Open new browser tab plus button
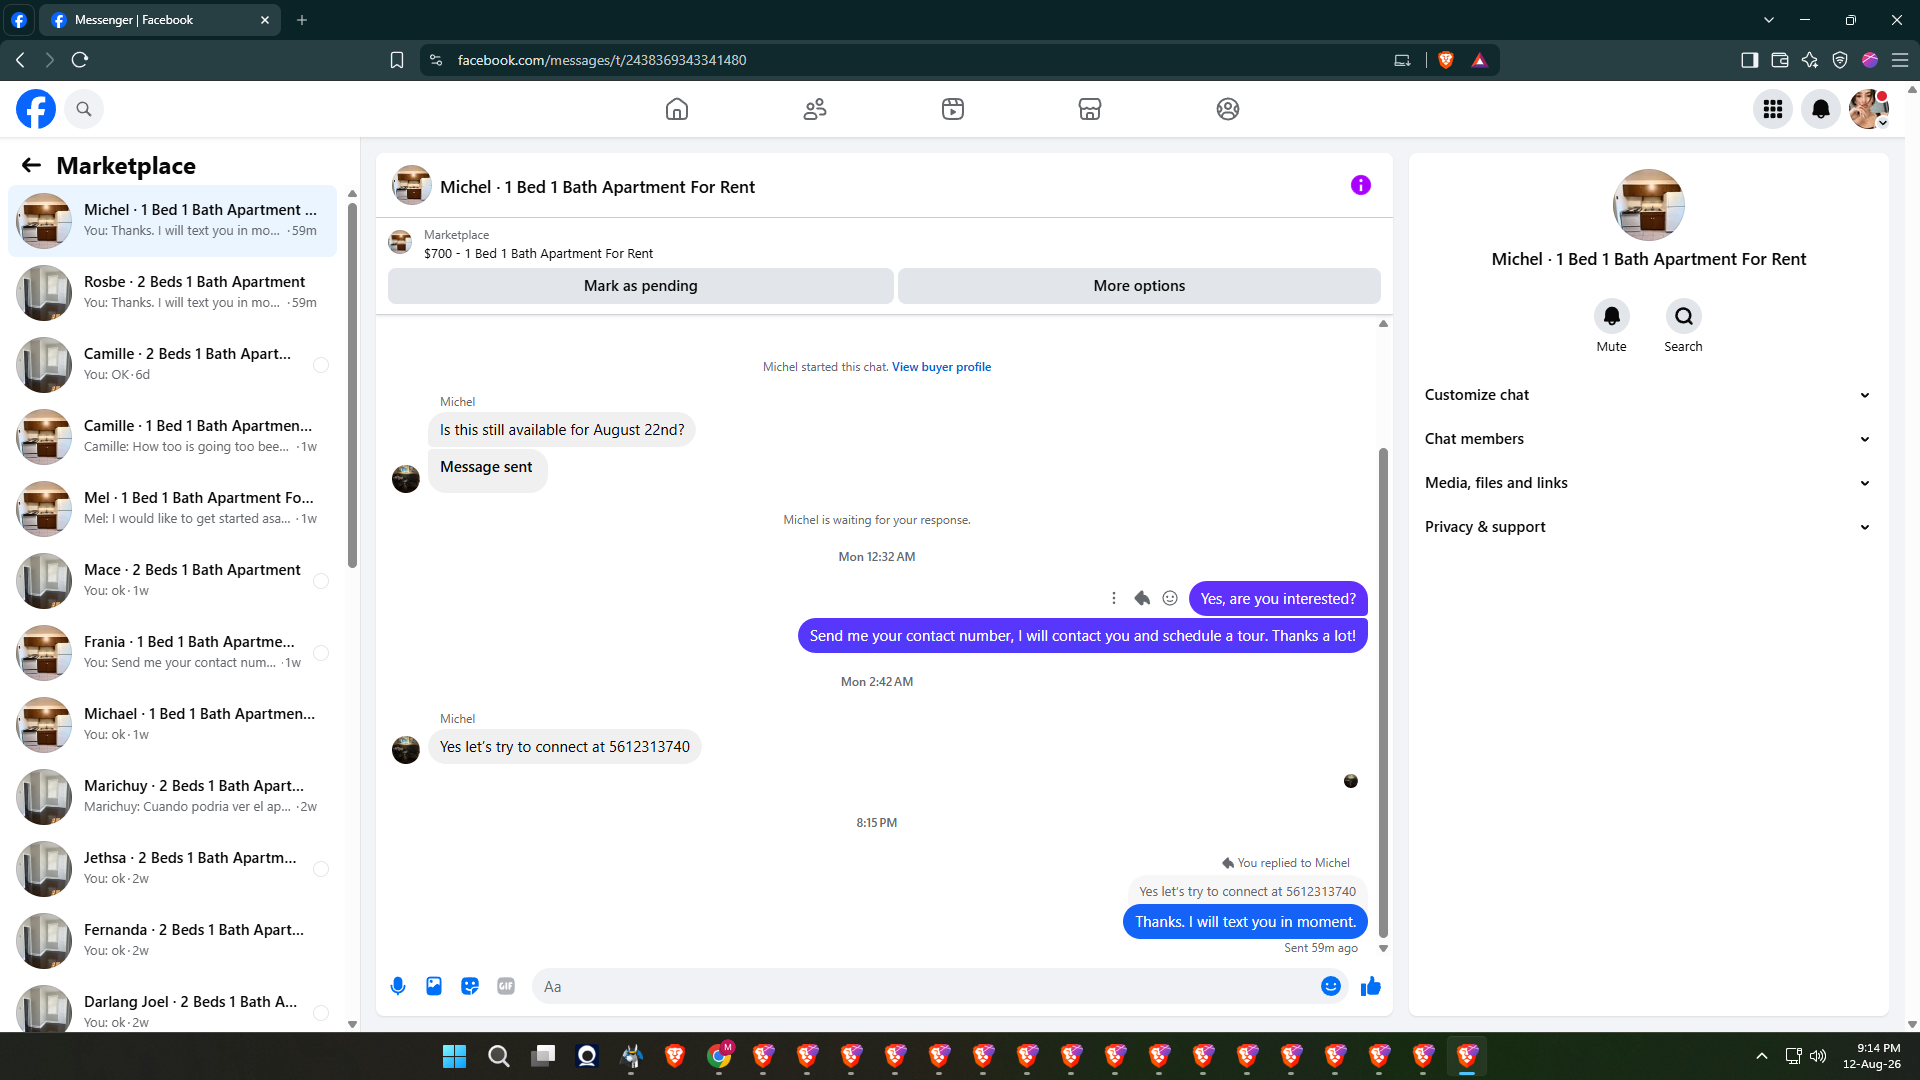1920x1080 pixels. tap(302, 20)
